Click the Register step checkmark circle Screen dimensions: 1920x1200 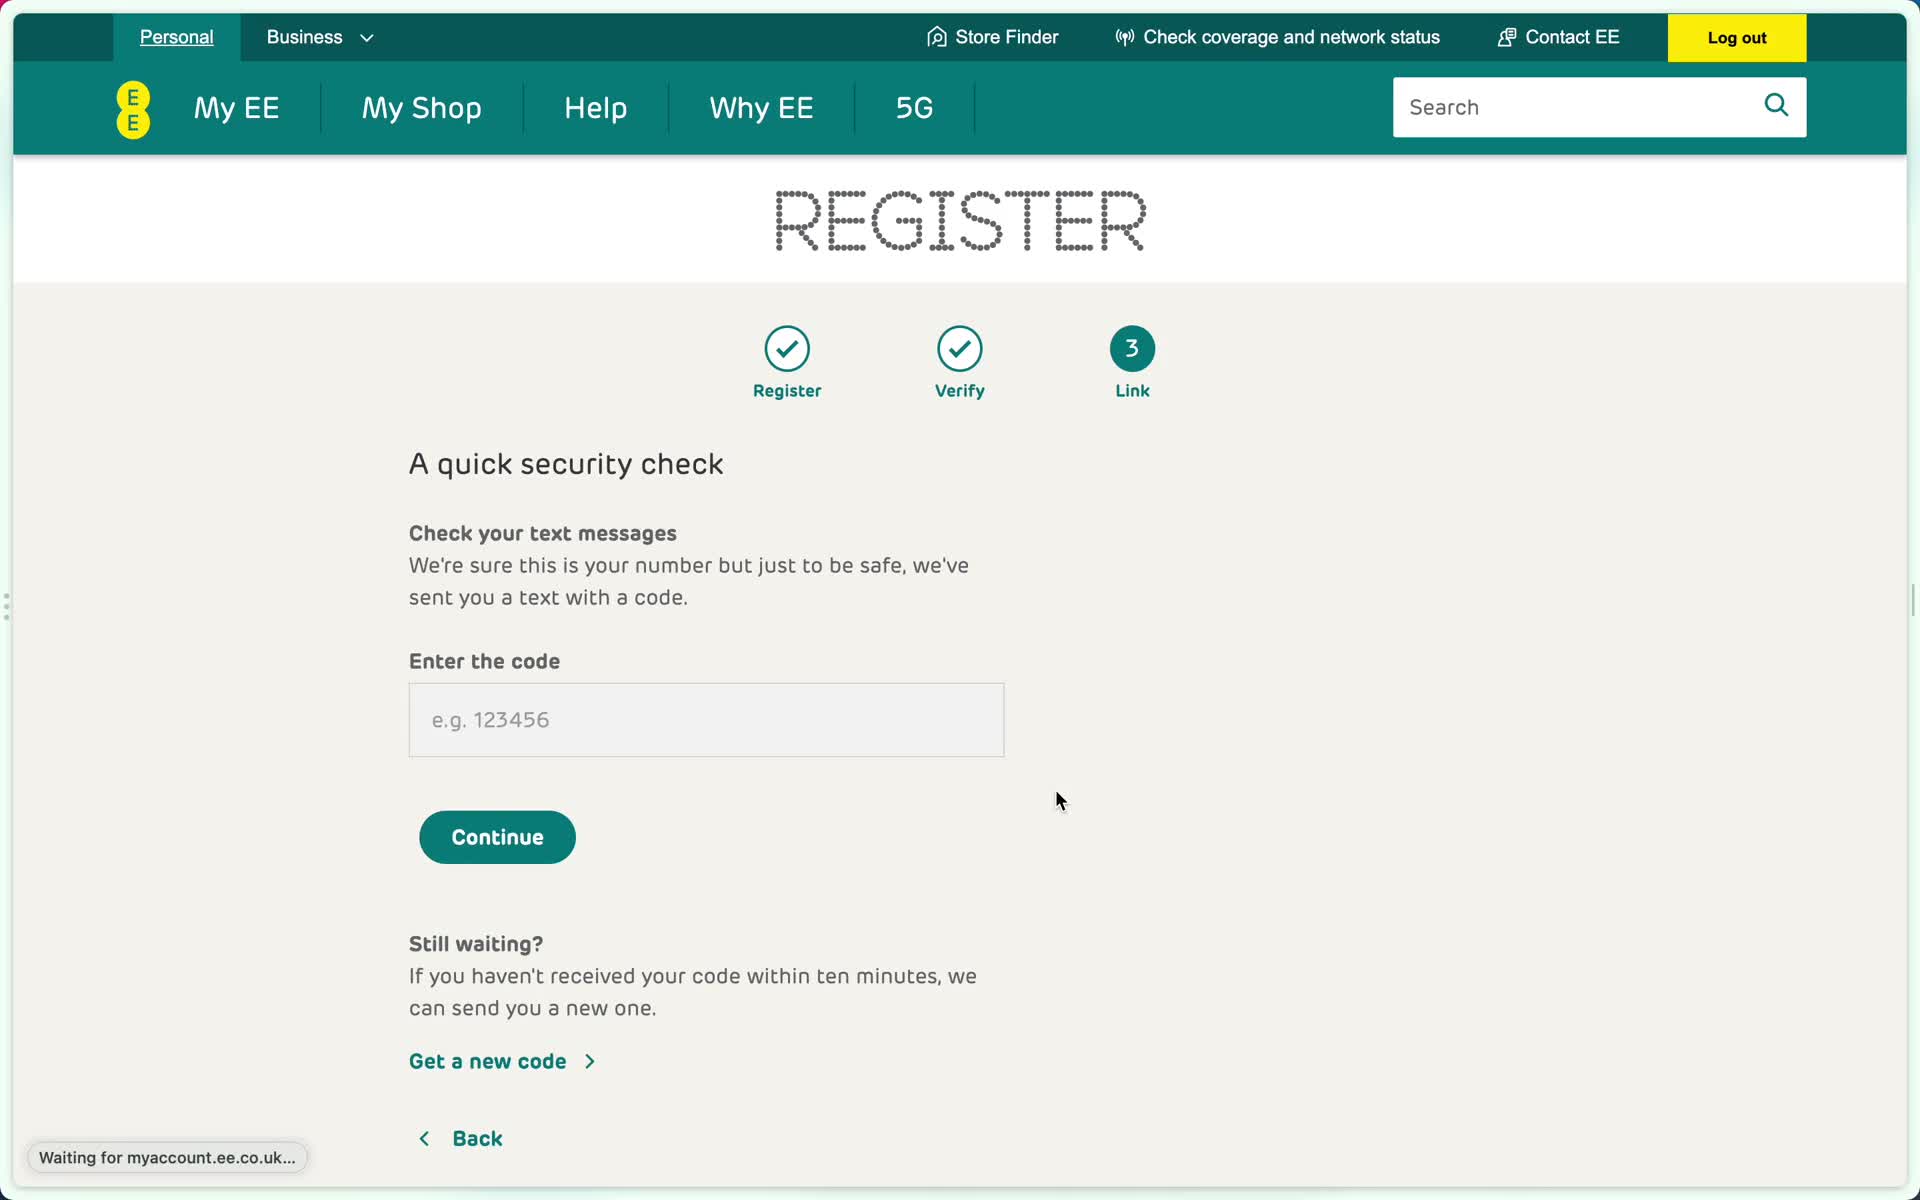787,348
